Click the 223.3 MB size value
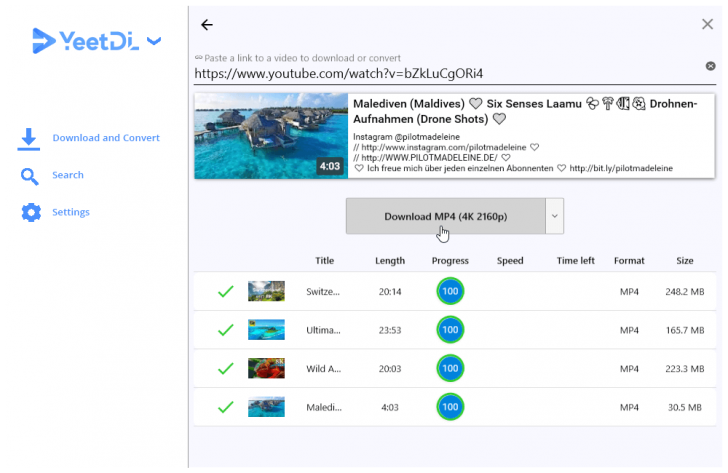Image resolution: width=728 pixels, height=473 pixels. coord(685,369)
